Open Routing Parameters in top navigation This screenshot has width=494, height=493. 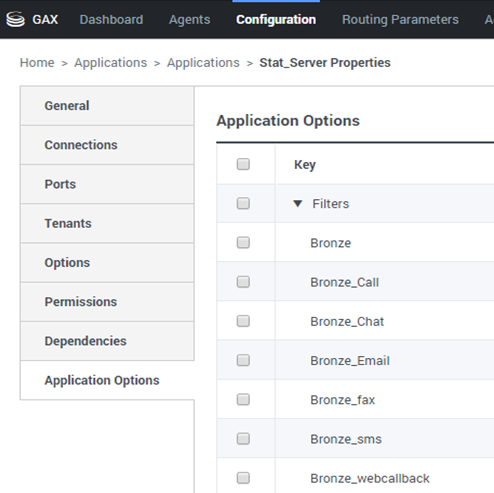pos(400,20)
